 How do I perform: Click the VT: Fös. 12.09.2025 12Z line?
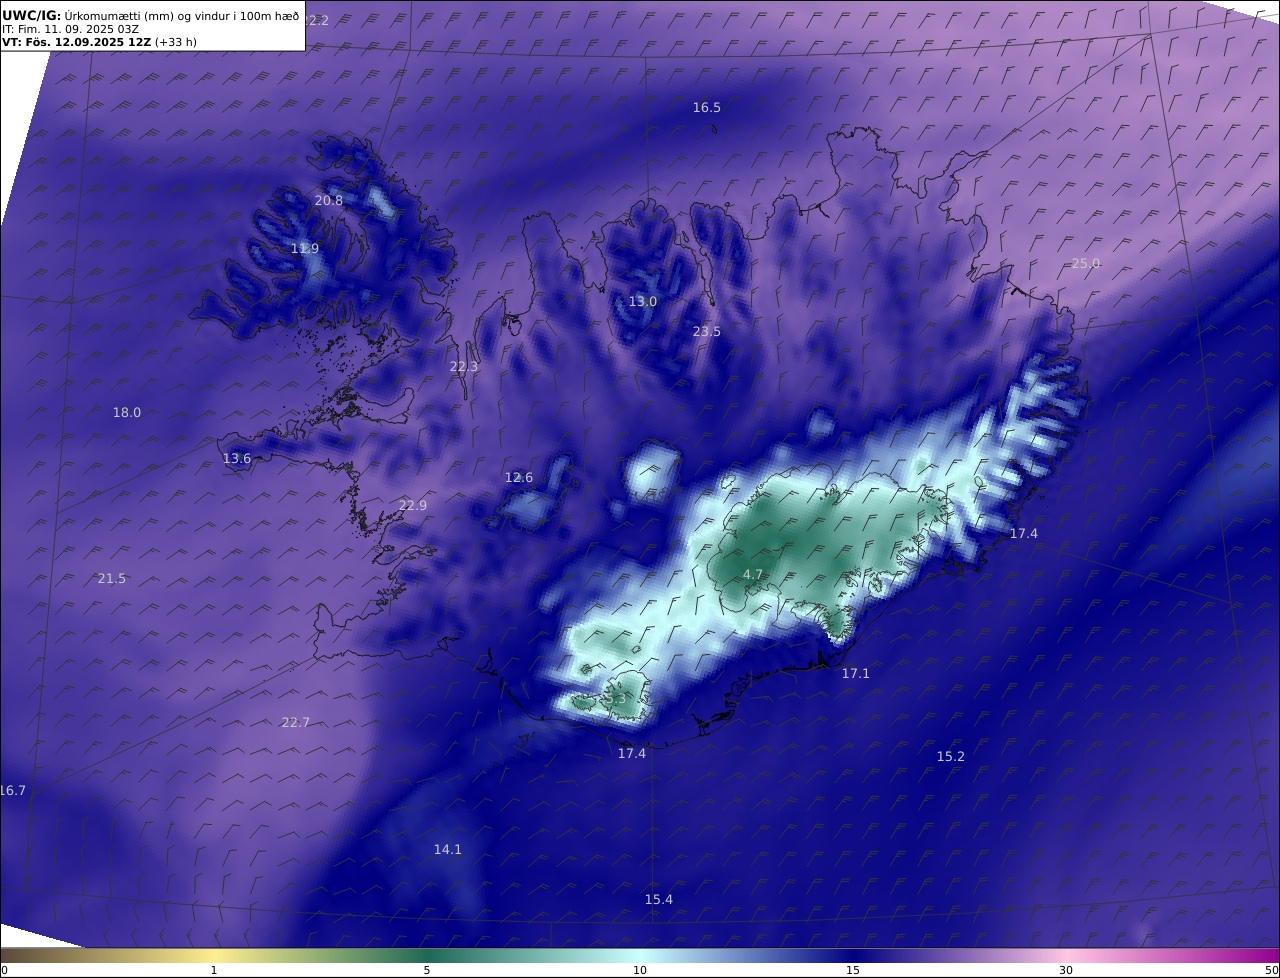pos(99,42)
